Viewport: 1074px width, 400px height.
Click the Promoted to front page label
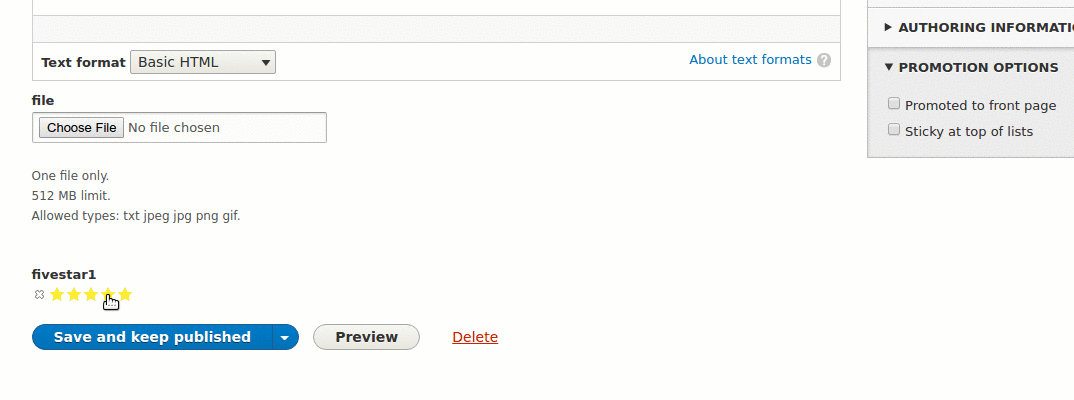(980, 105)
